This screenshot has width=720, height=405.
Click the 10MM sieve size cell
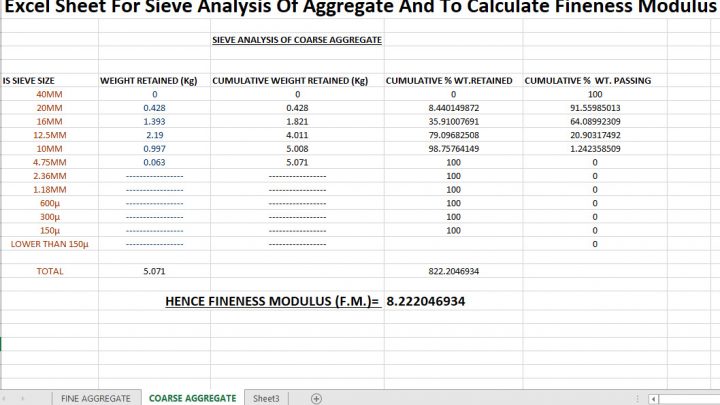(49, 149)
